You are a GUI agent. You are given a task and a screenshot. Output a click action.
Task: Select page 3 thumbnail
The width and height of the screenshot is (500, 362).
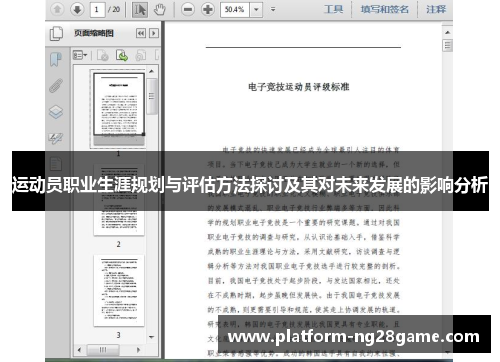[x=119, y=291]
